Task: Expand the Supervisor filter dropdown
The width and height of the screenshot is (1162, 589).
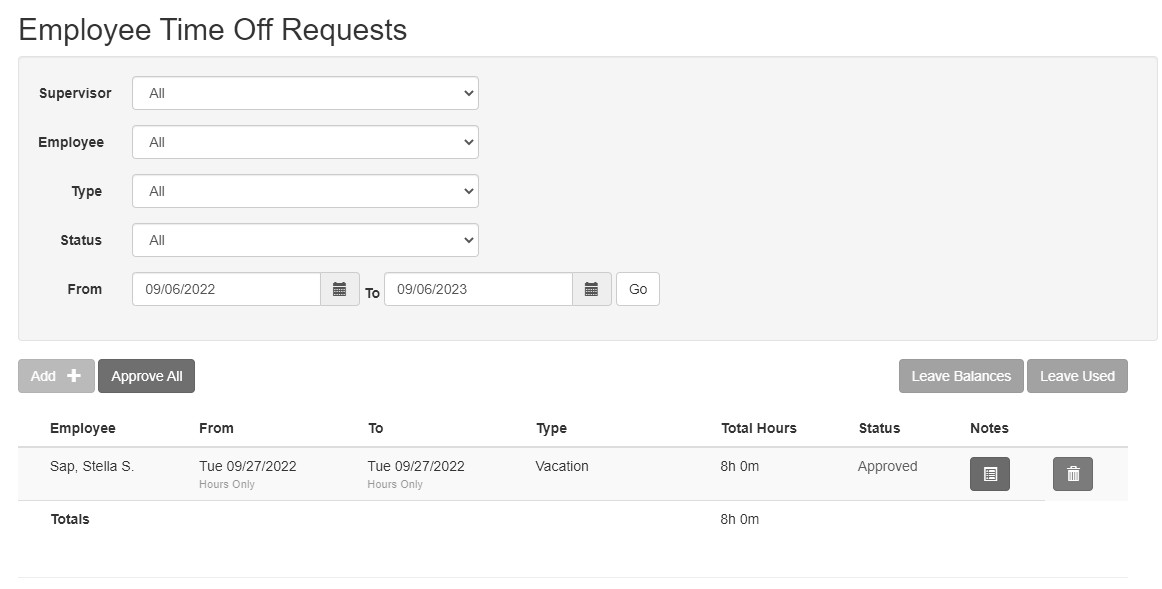Action: coord(305,93)
